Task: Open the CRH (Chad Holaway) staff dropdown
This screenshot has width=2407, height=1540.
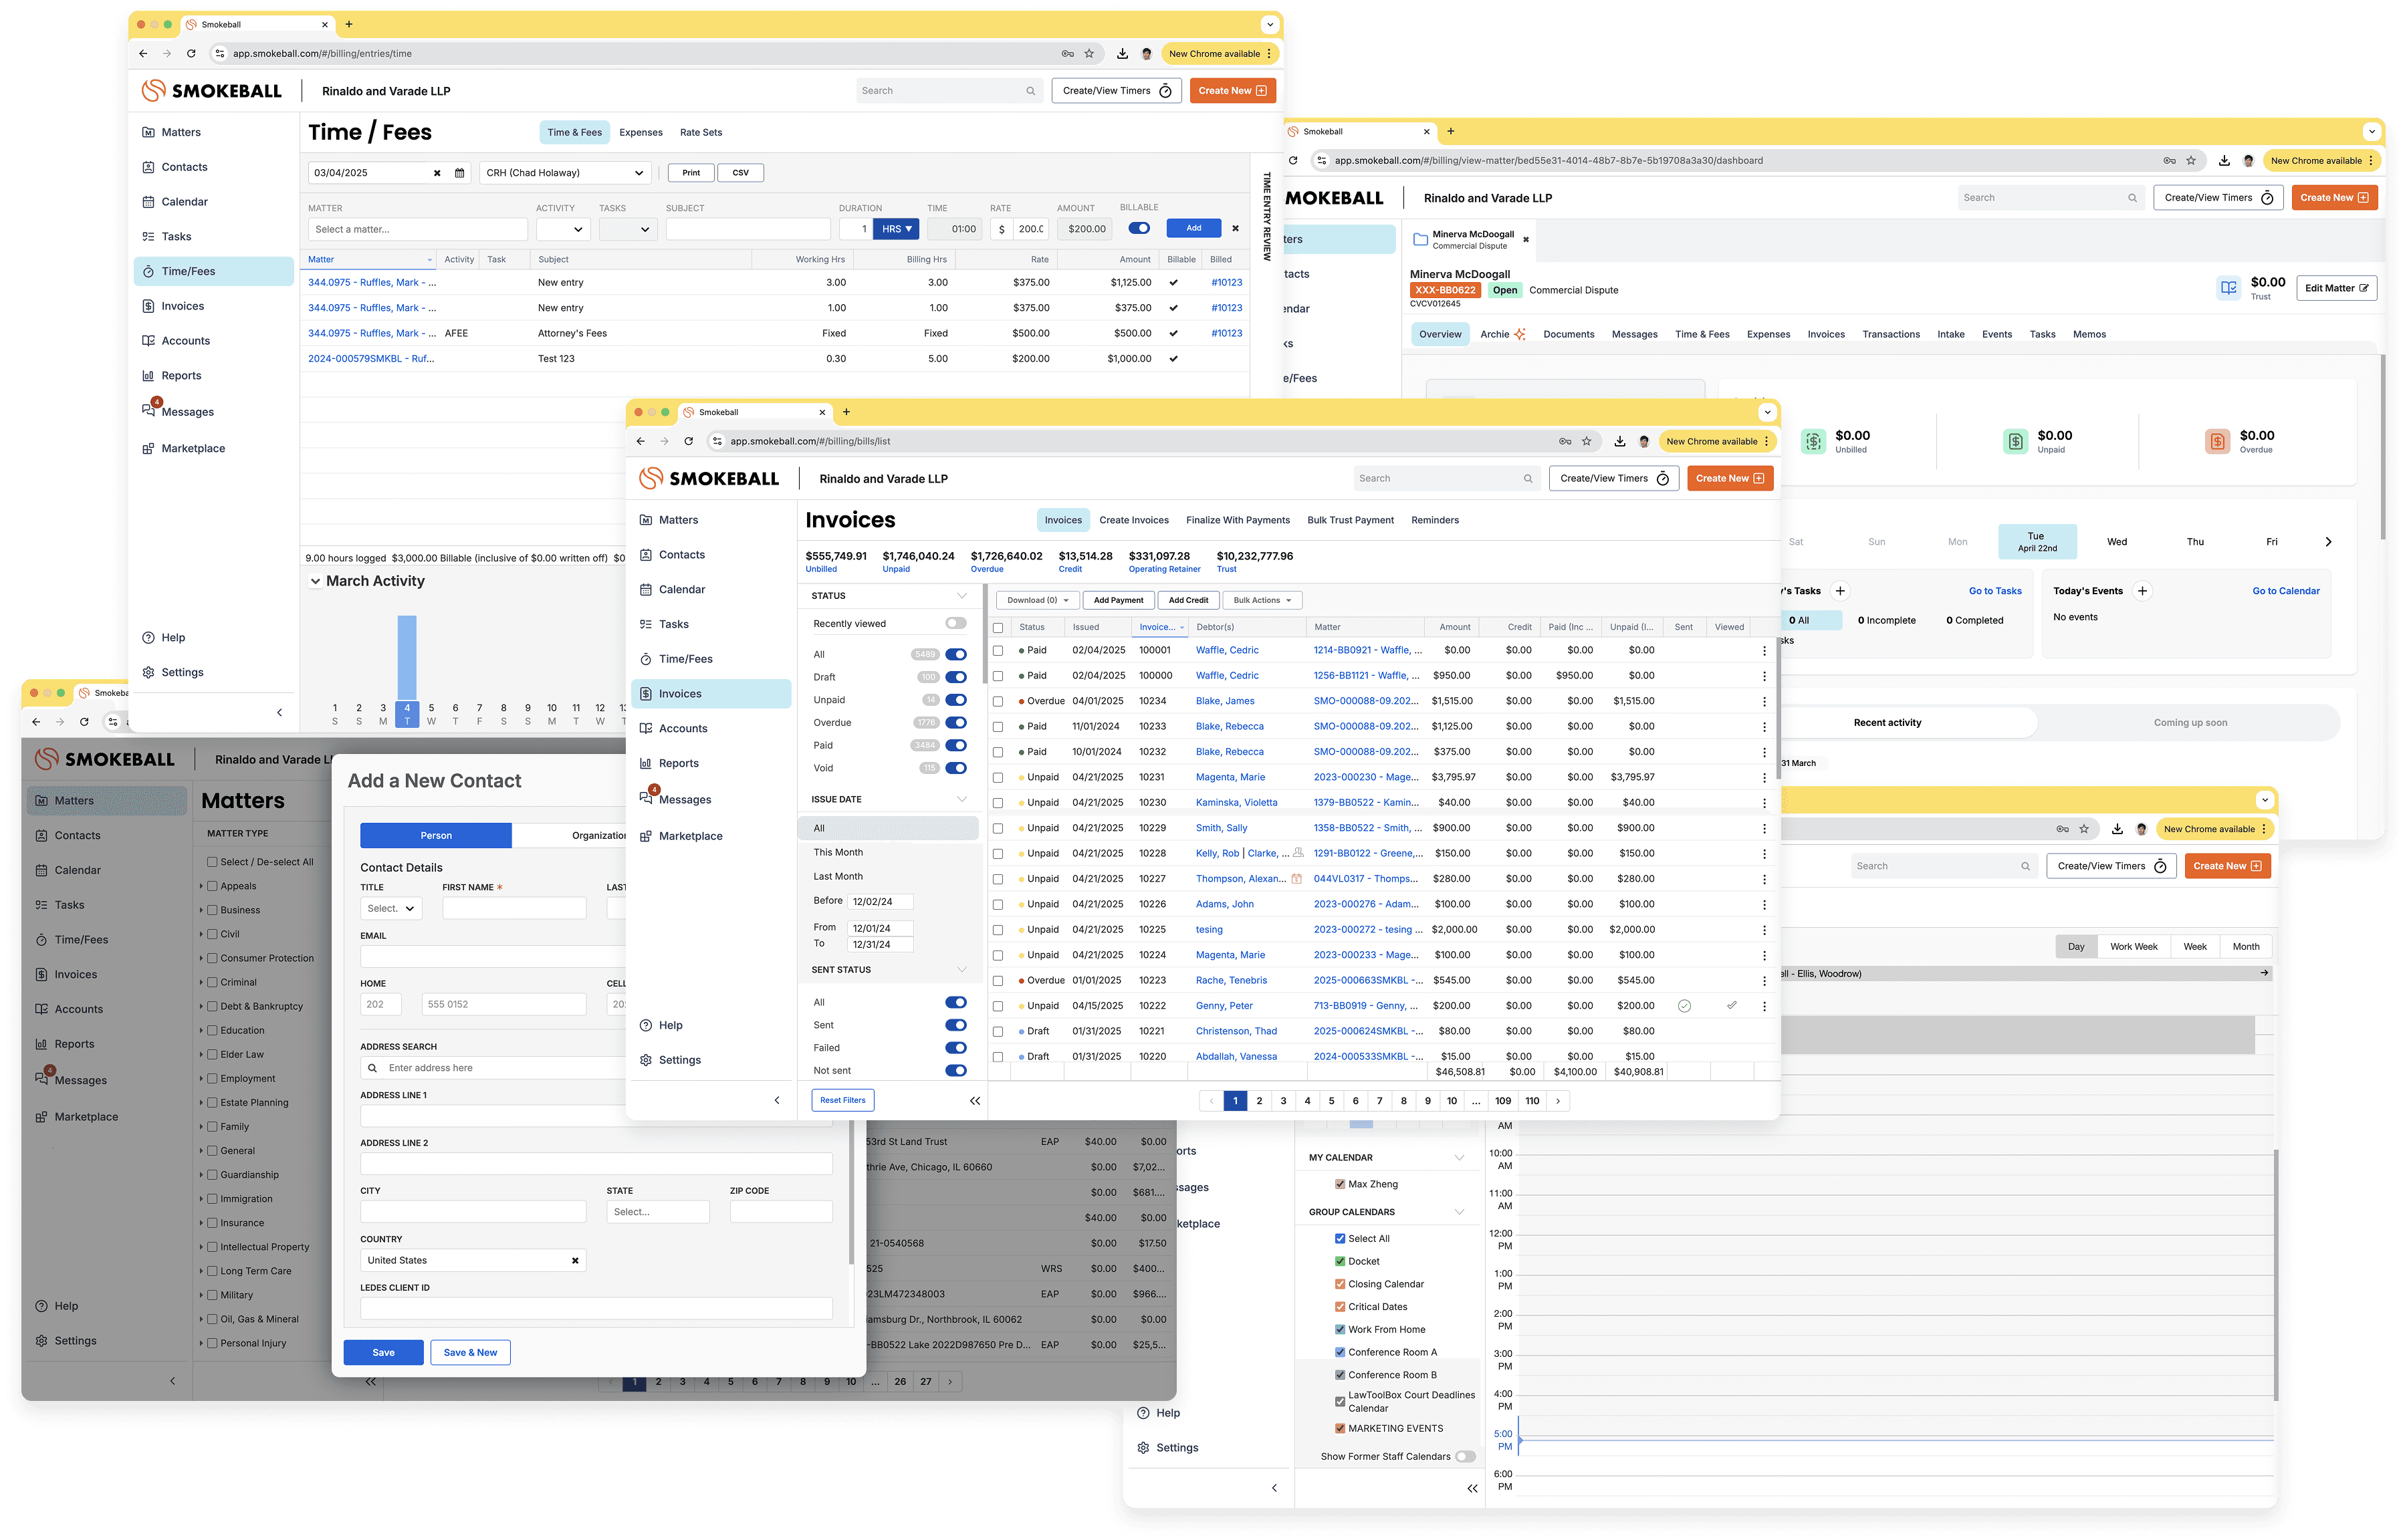Action: (x=565, y=173)
